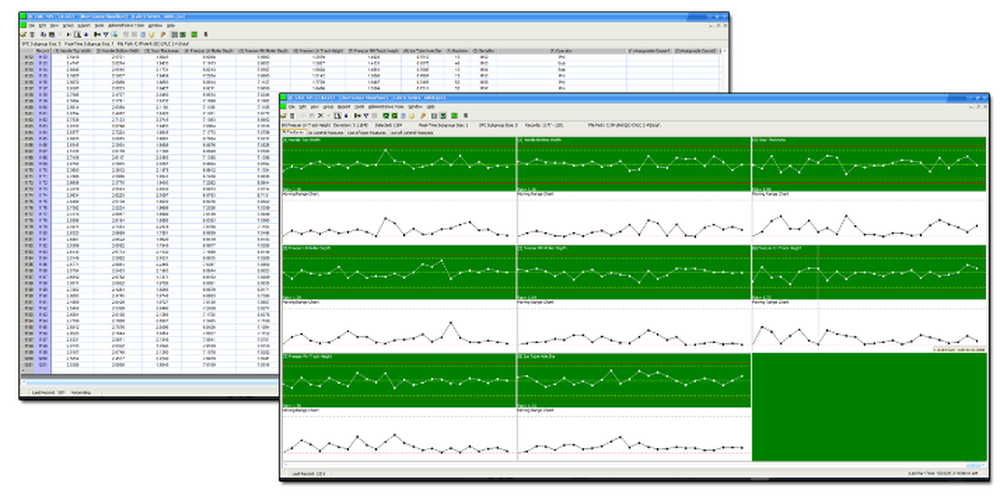This screenshot has width=1000, height=497.
Task: Switch to the Out of Control Features tab
Action: pyautogui.click(x=411, y=133)
